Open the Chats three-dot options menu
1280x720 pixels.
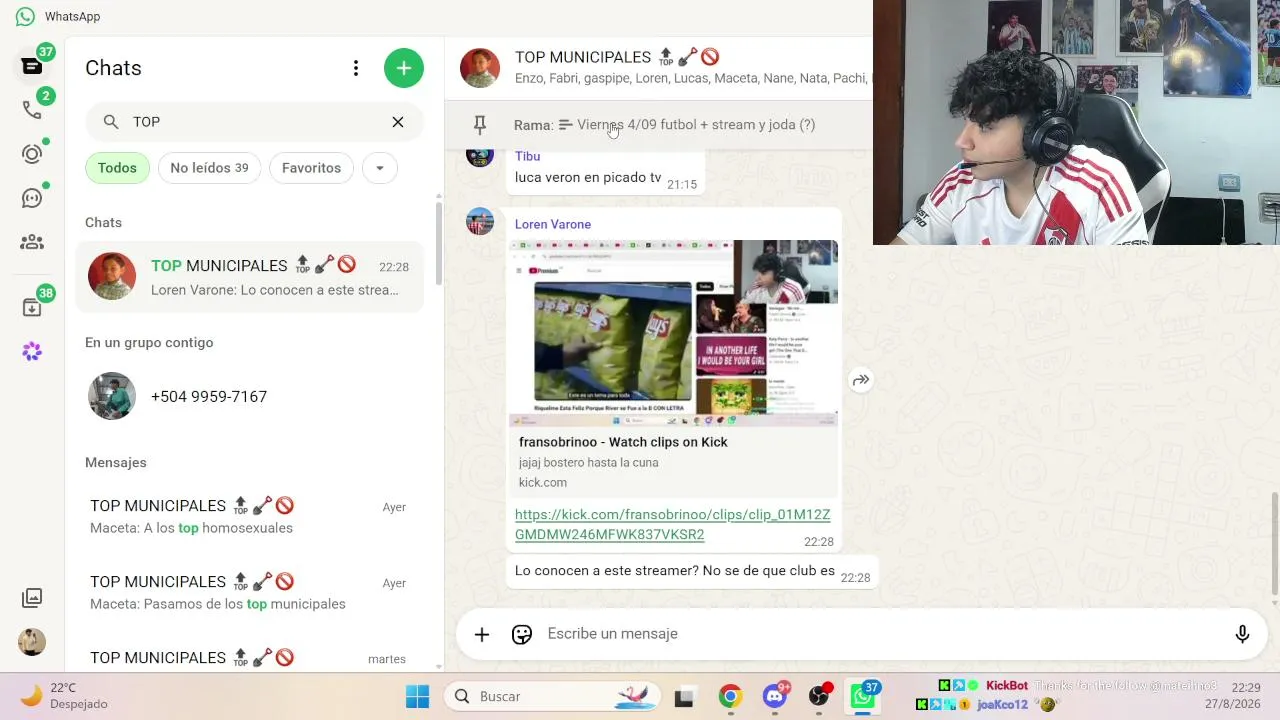pos(356,68)
